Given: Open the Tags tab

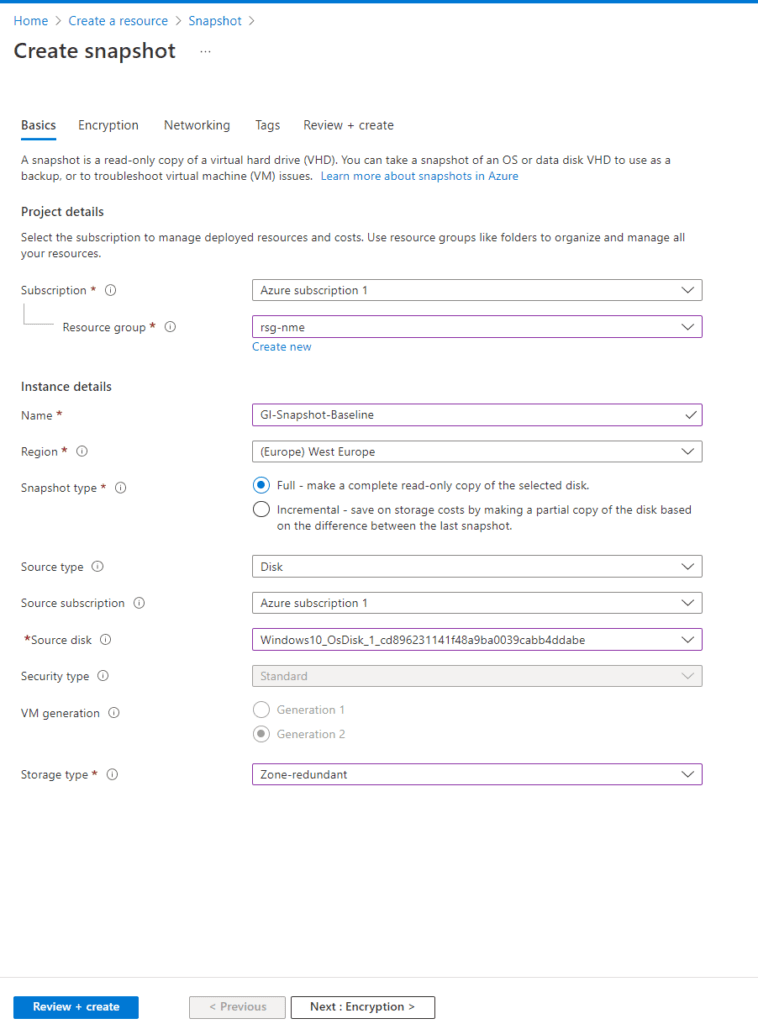Looking at the screenshot, I should pos(267,125).
